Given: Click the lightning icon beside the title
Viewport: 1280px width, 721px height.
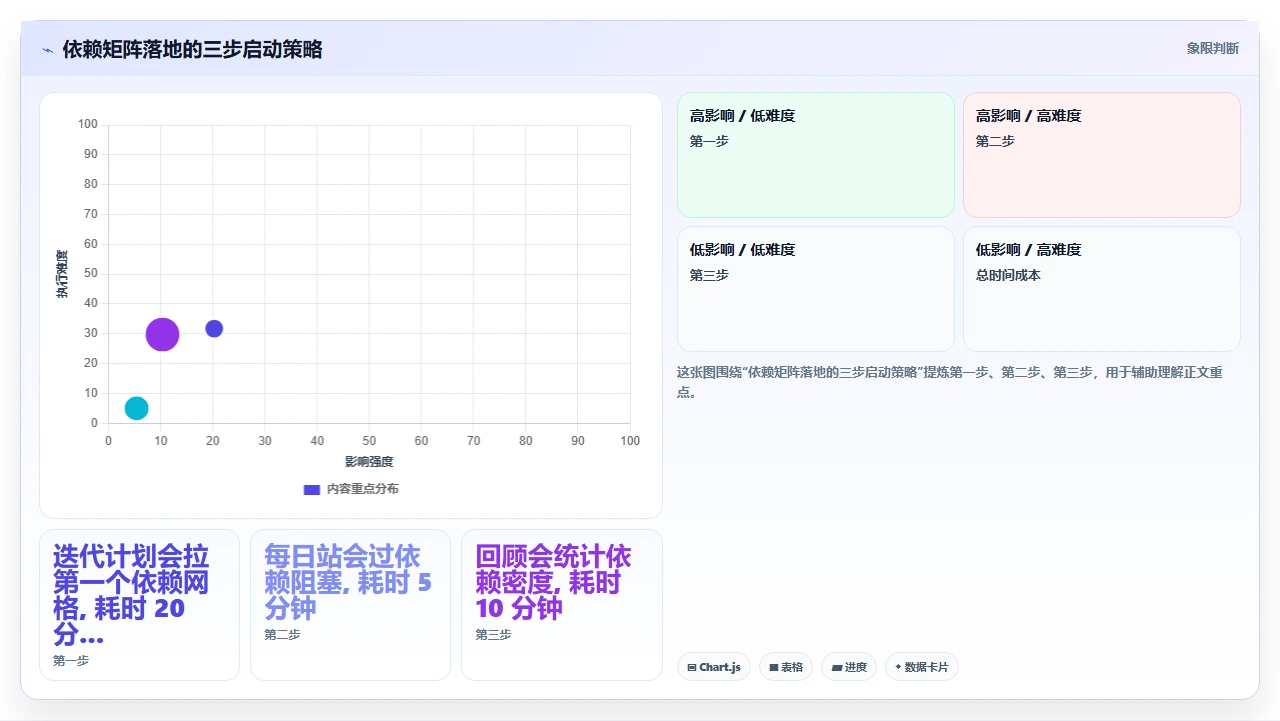Looking at the screenshot, I should coord(47,50).
